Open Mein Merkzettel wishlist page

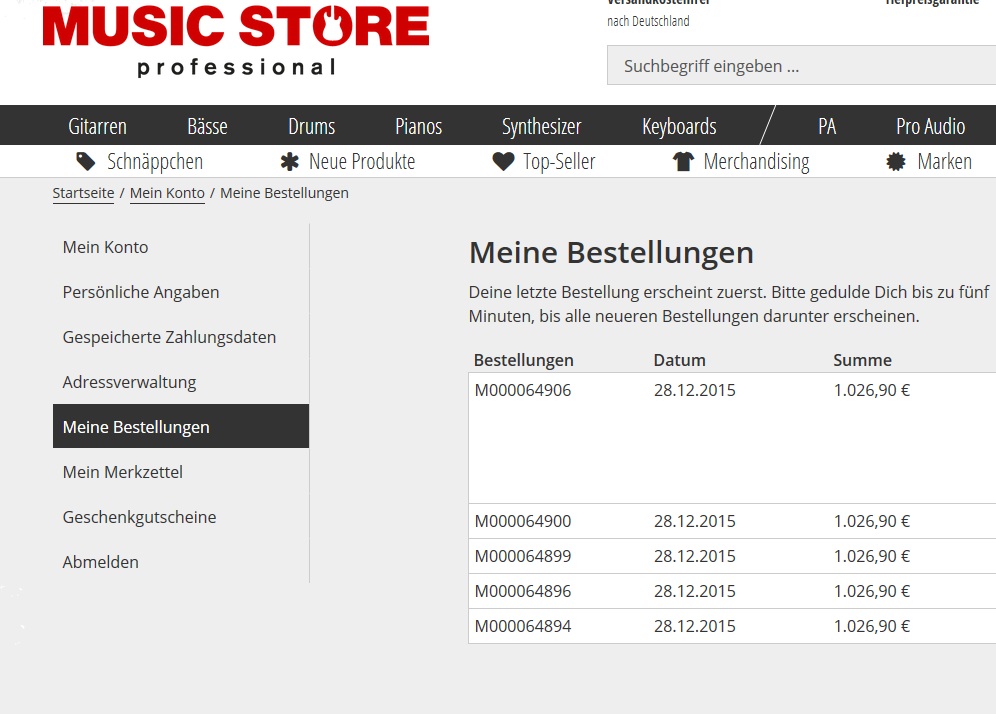pos(122,472)
